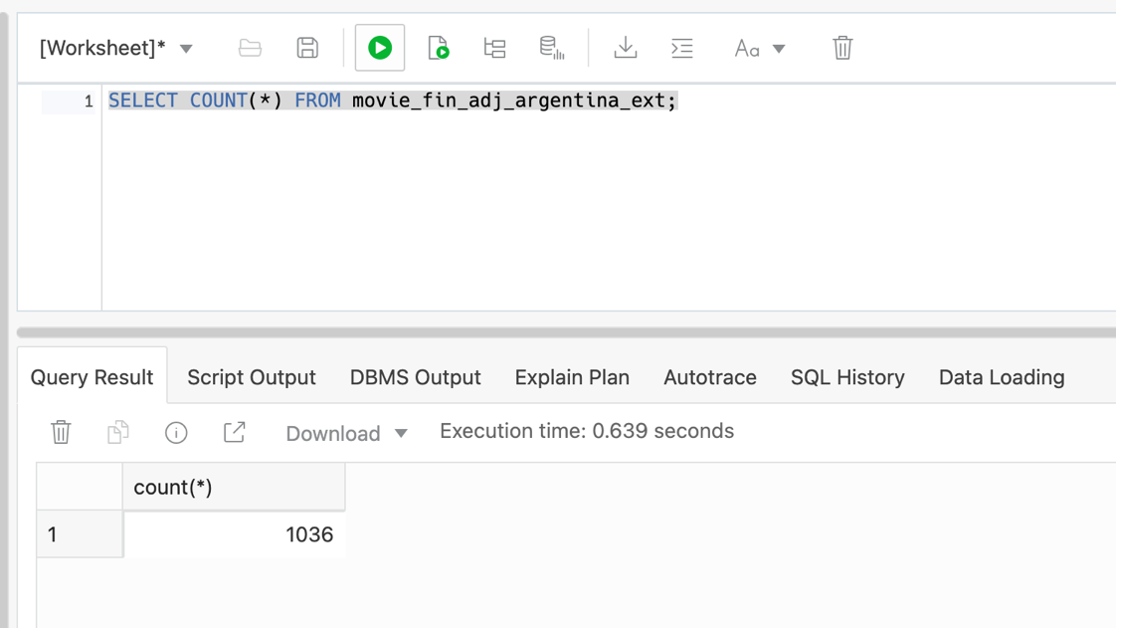This screenshot has width=1121, height=632.
Task: Expand the Aa font case dropdown
Action: coord(759,48)
